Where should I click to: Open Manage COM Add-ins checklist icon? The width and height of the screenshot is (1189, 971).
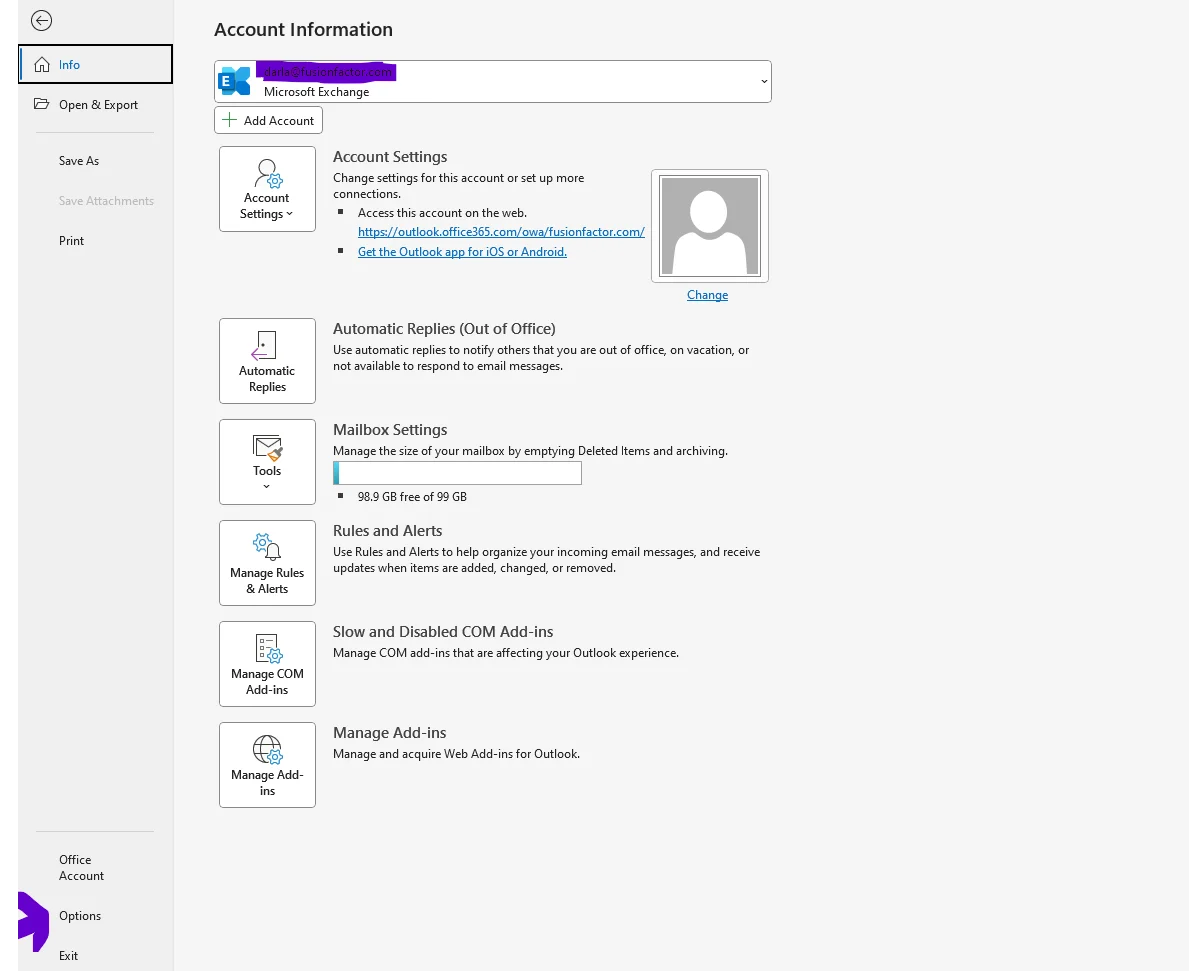coord(268,648)
